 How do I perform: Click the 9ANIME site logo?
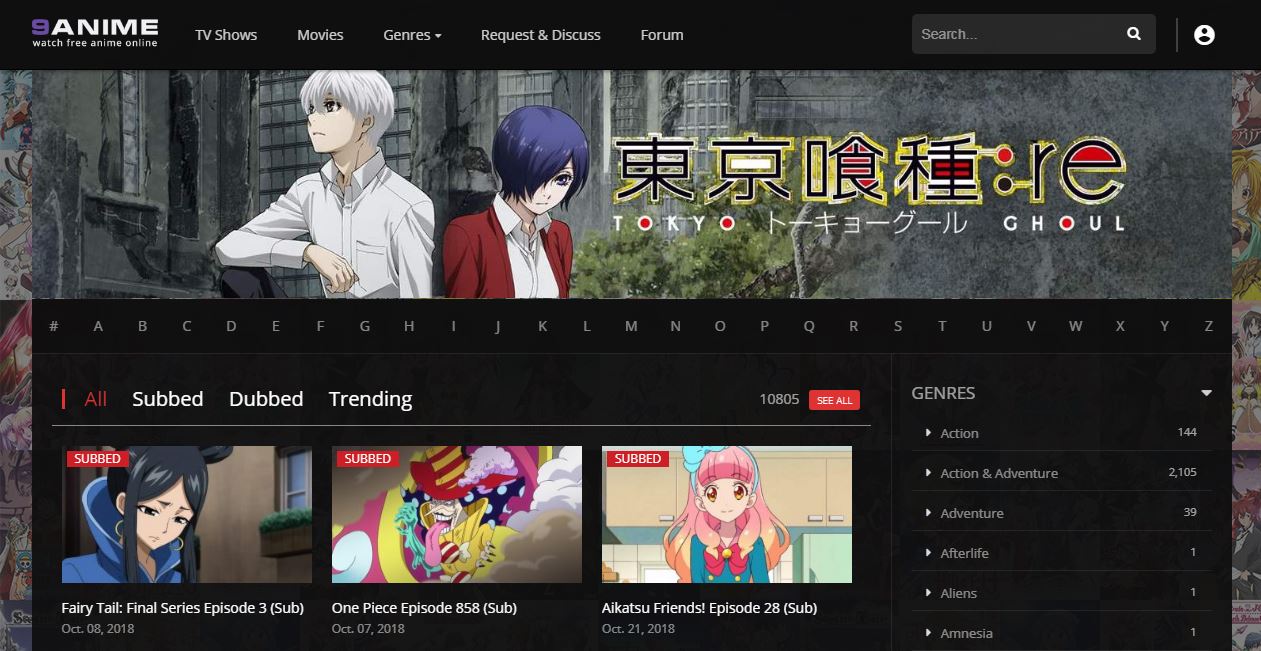click(x=94, y=33)
